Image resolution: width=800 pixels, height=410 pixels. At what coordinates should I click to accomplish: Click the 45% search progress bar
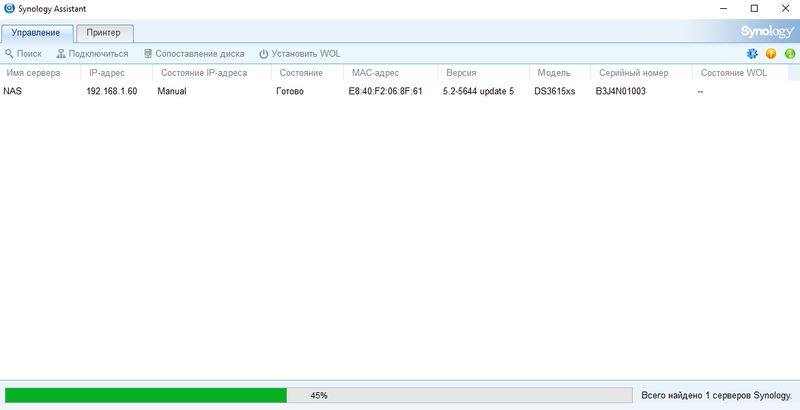(318, 395)
